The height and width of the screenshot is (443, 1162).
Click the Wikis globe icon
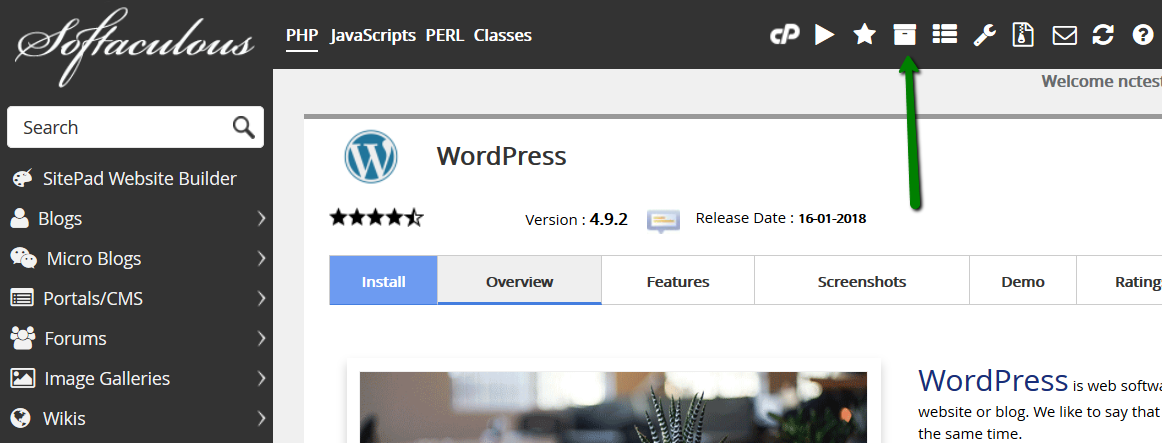[21, 419]
